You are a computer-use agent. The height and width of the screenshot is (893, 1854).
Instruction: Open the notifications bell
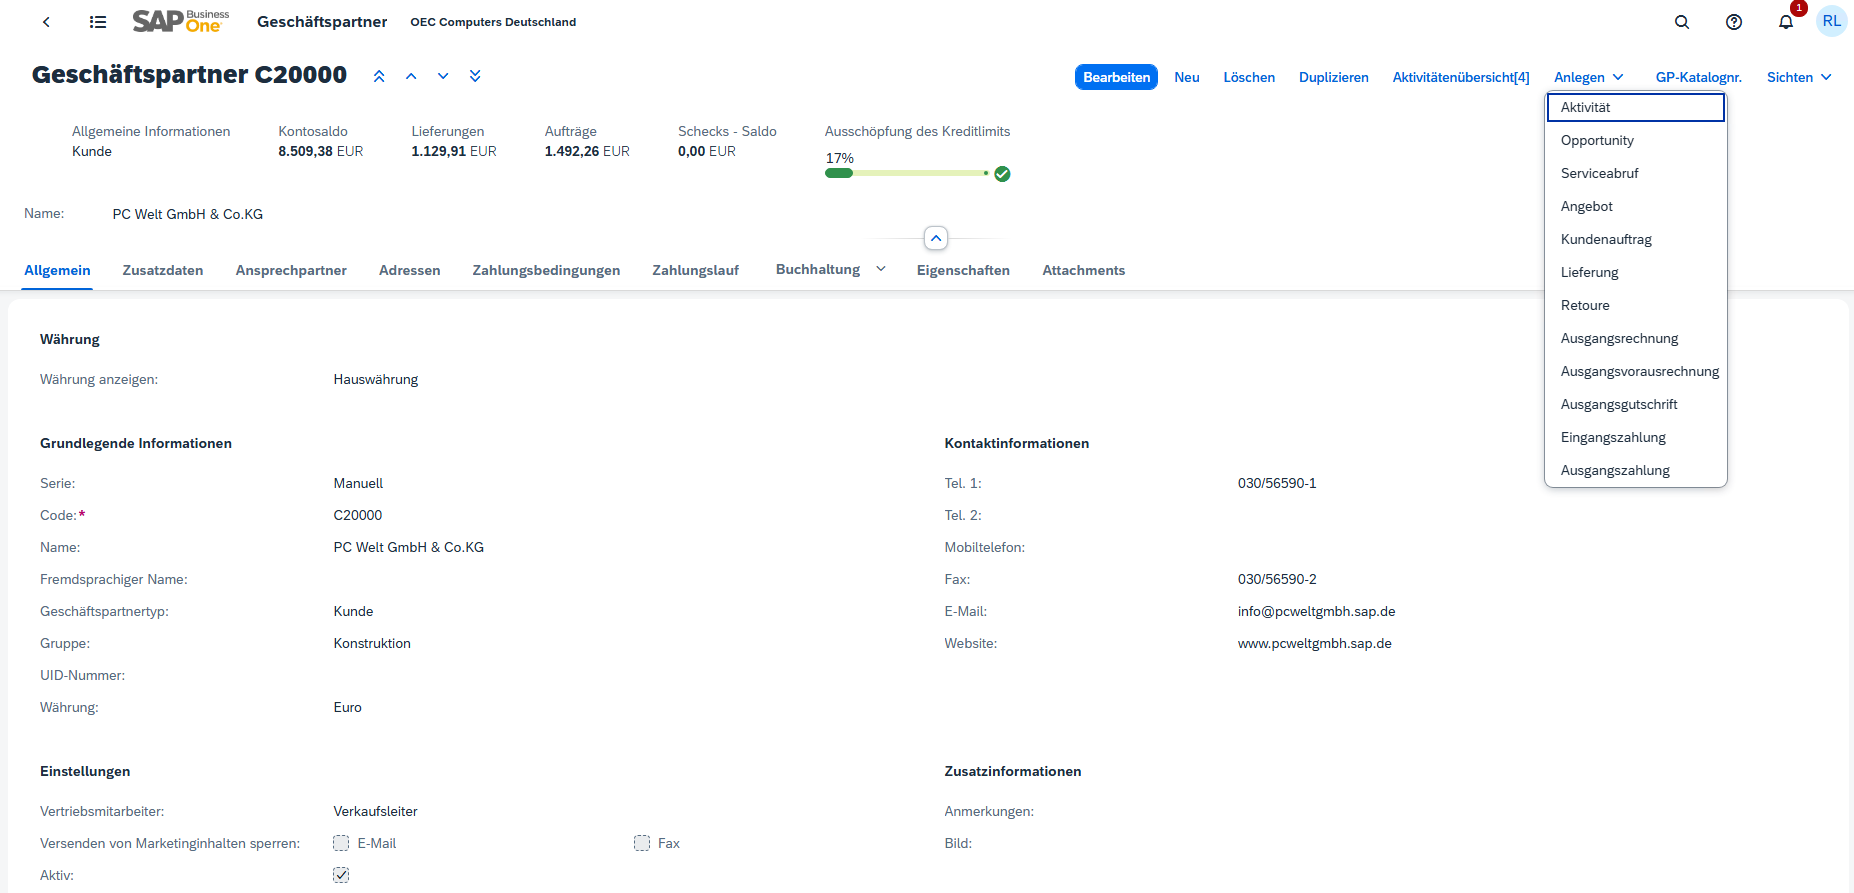(1786, 22)
